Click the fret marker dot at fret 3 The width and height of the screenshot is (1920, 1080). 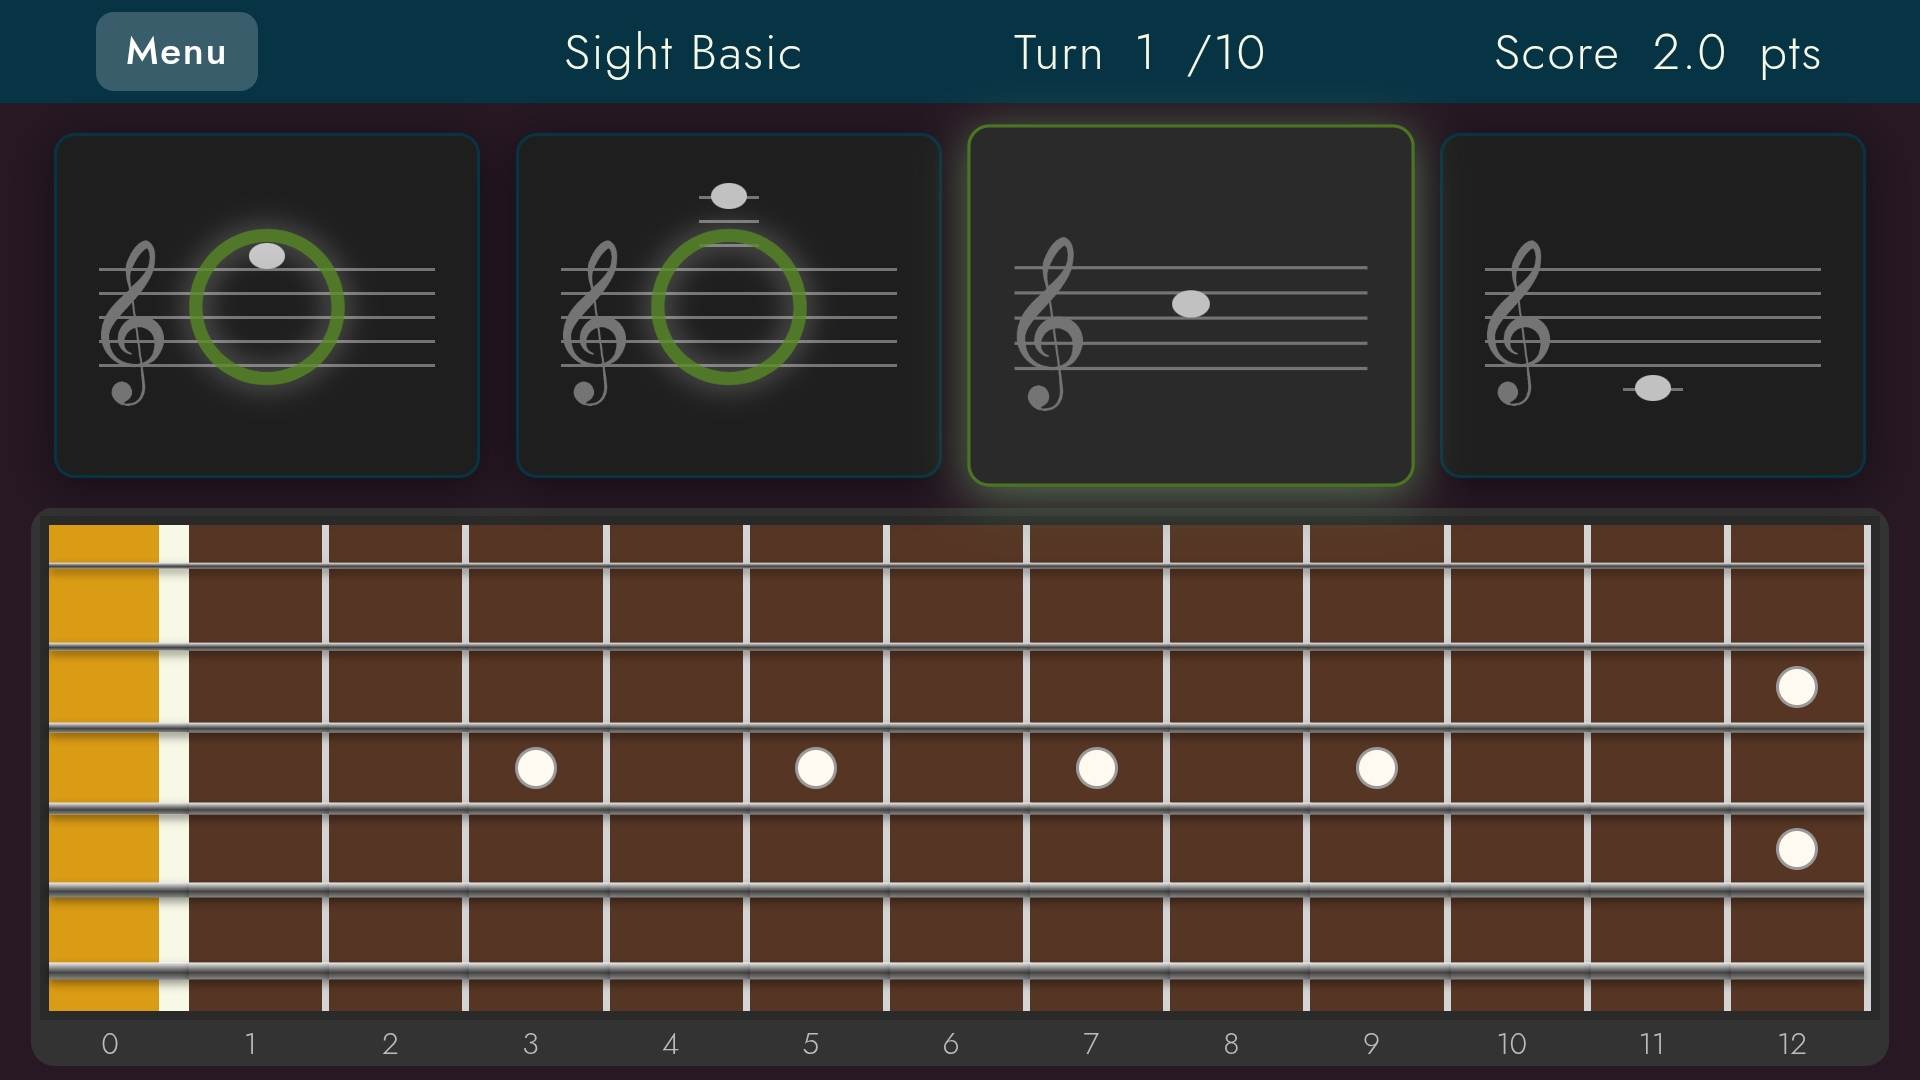(x=536, y=767)
